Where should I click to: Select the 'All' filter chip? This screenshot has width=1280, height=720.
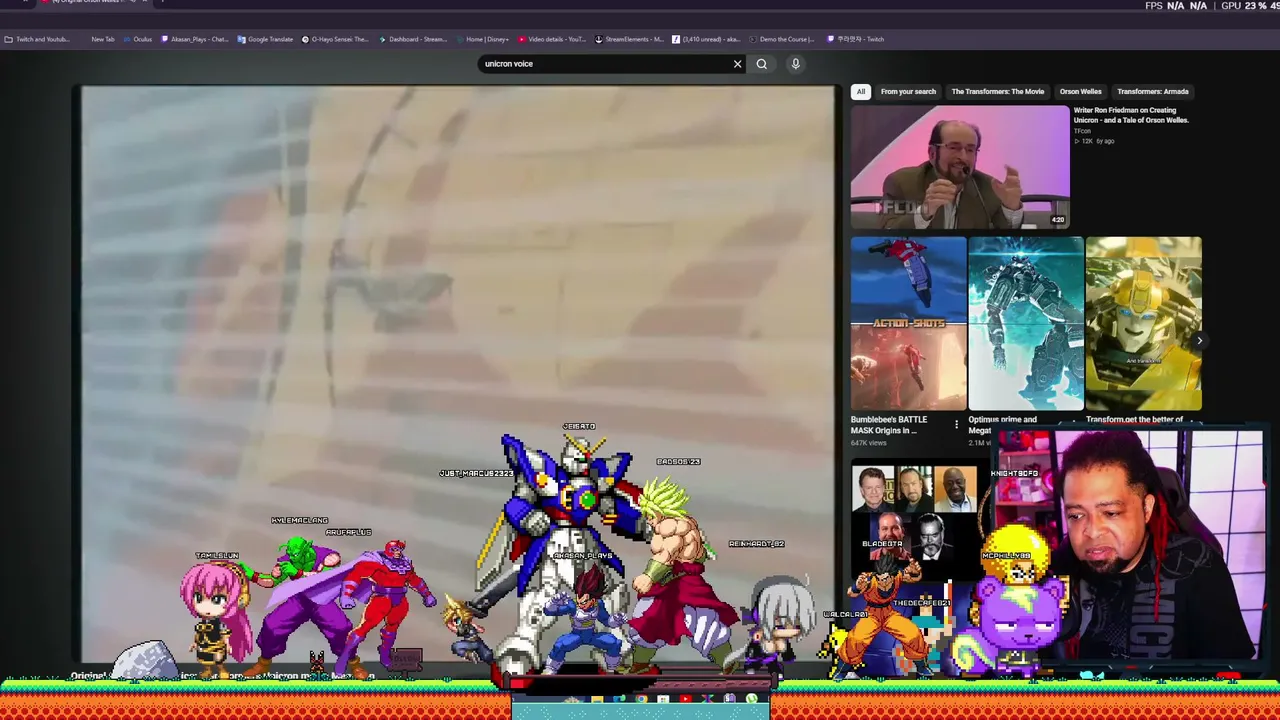(860, 92)
